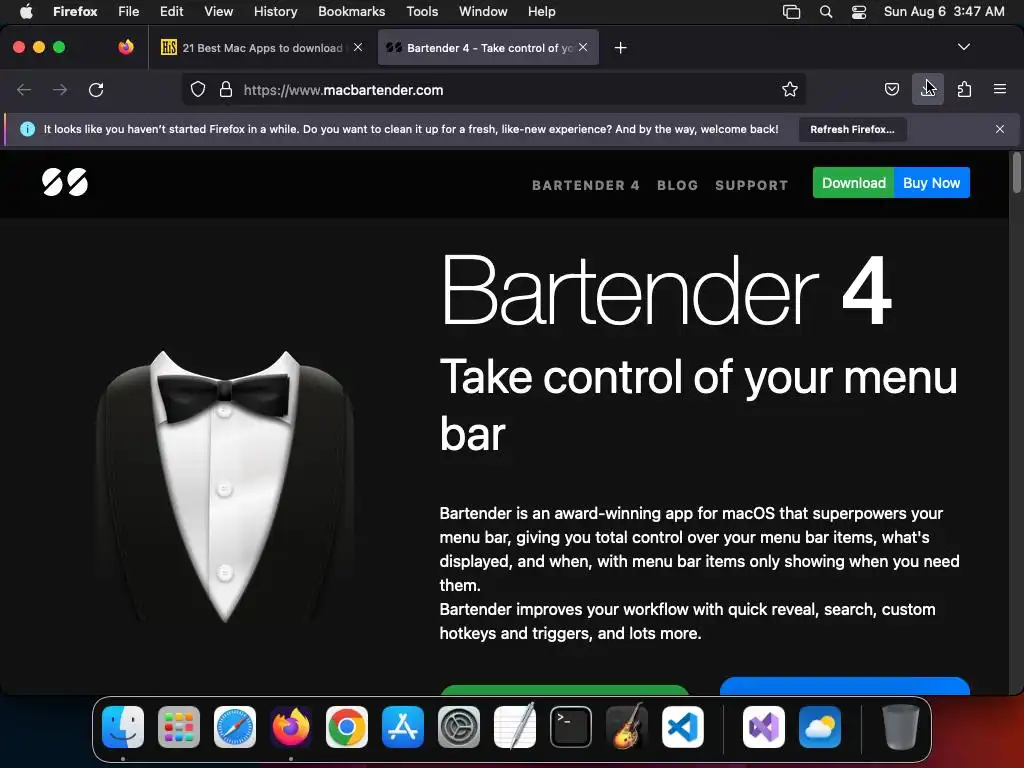
Task: Click the Refresh Firefox… button
Action: coord(852,129)
